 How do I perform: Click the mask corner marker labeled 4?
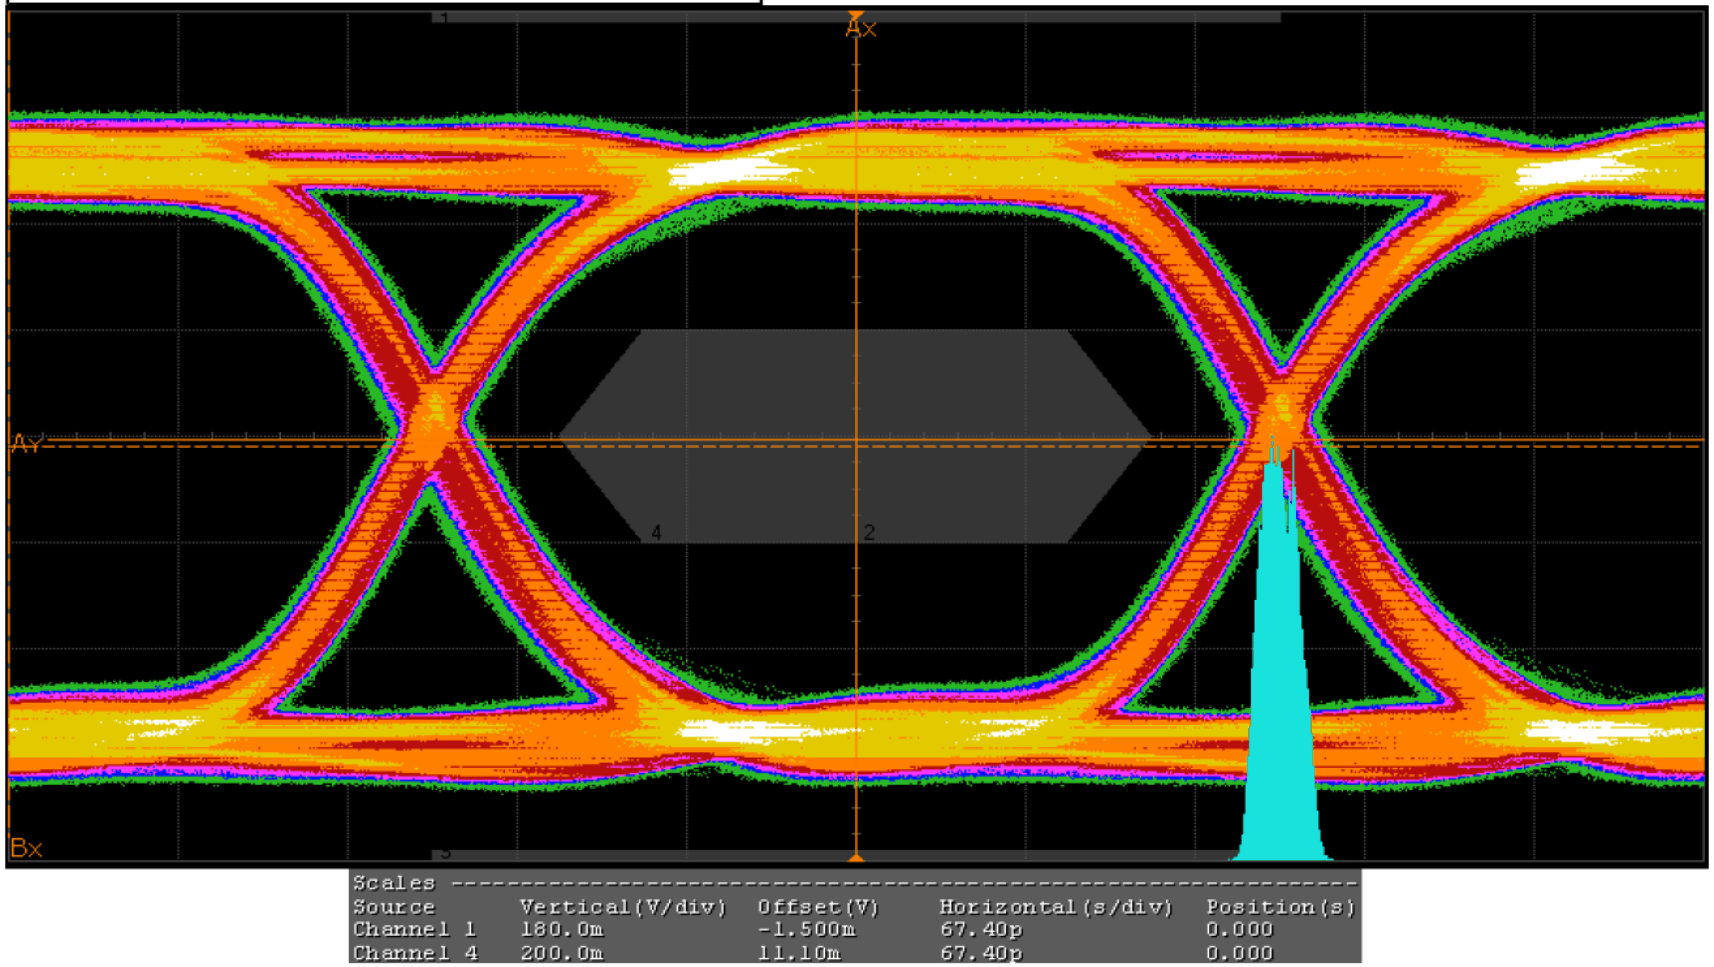click(657, 529)
